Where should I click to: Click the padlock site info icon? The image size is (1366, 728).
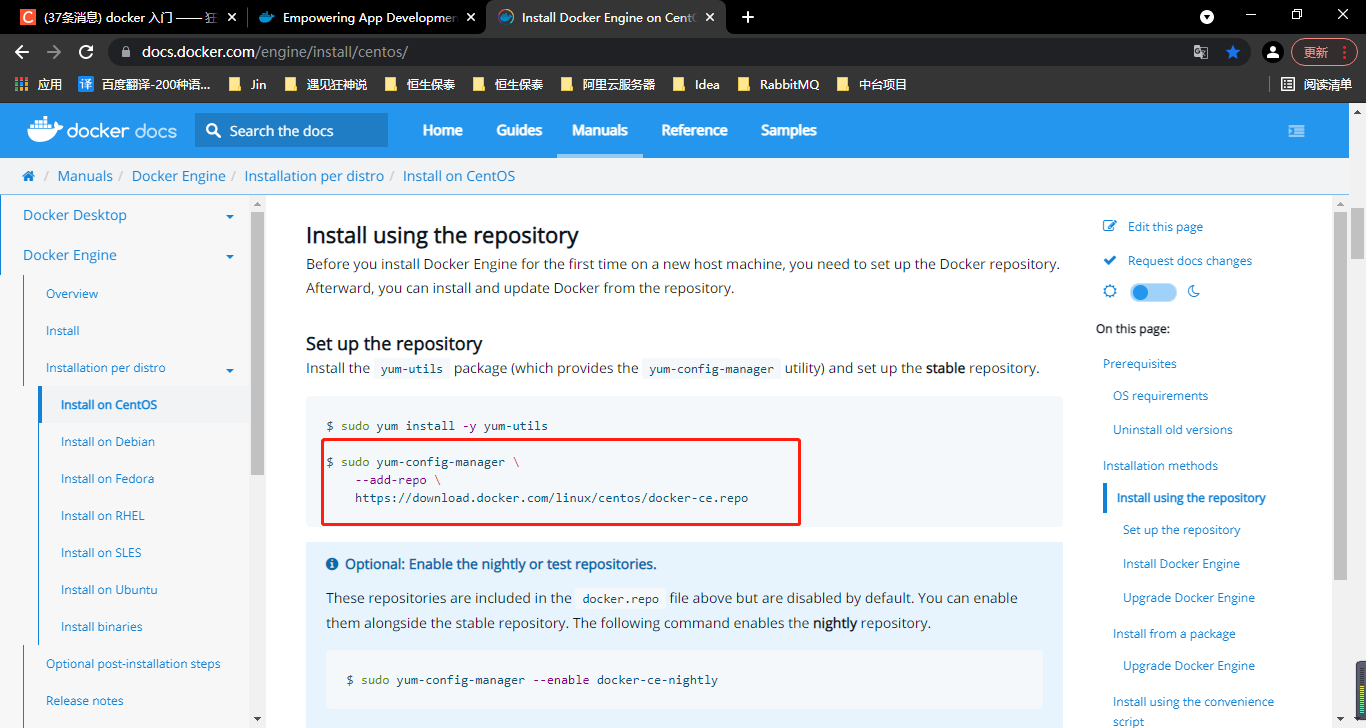click(x=126, y=52)
